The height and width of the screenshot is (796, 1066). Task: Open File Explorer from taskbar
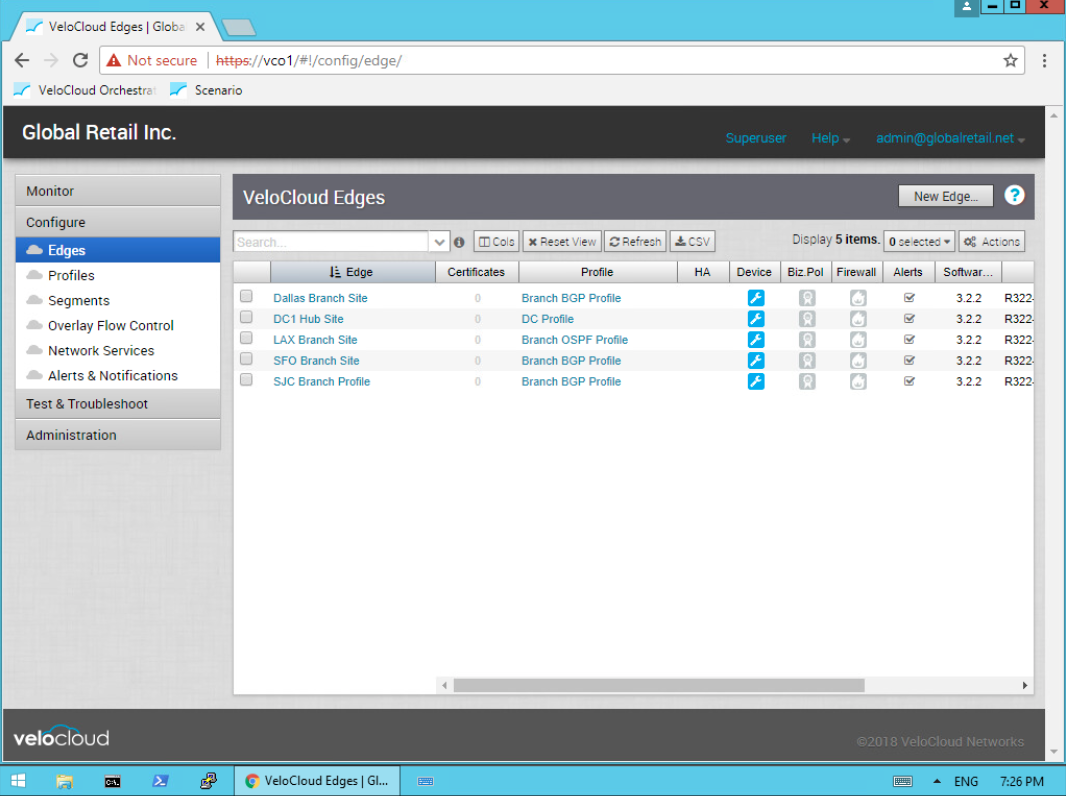click(65, 781)
